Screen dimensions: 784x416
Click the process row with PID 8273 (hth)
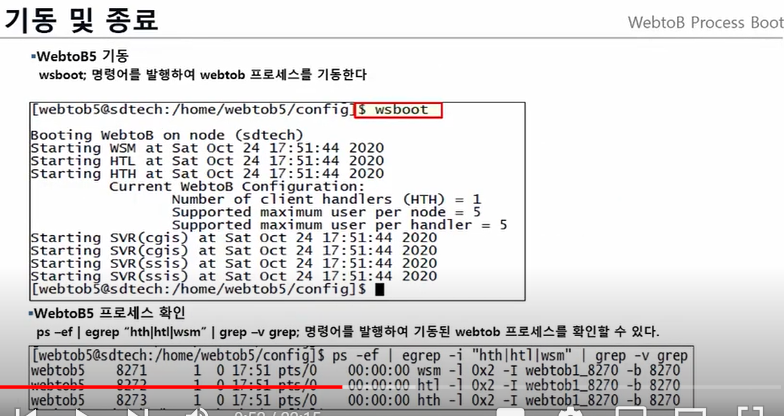356,400
